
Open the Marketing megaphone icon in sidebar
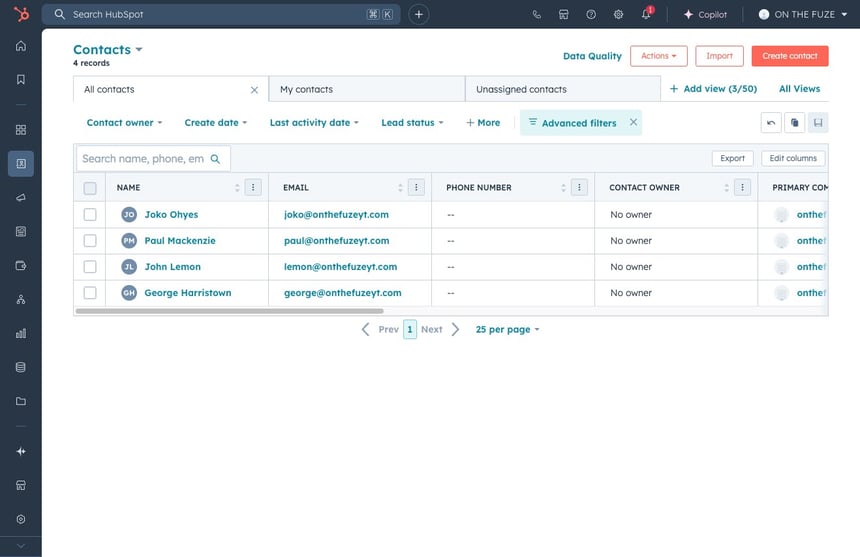coord(21,197)
